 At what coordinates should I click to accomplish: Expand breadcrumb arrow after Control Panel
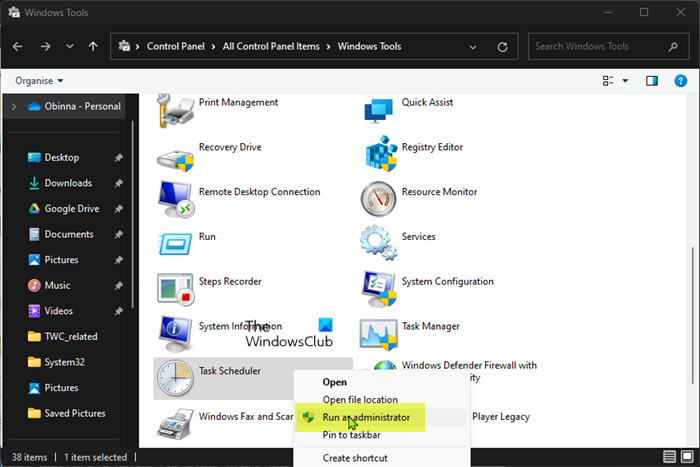(x=213, y=46)
